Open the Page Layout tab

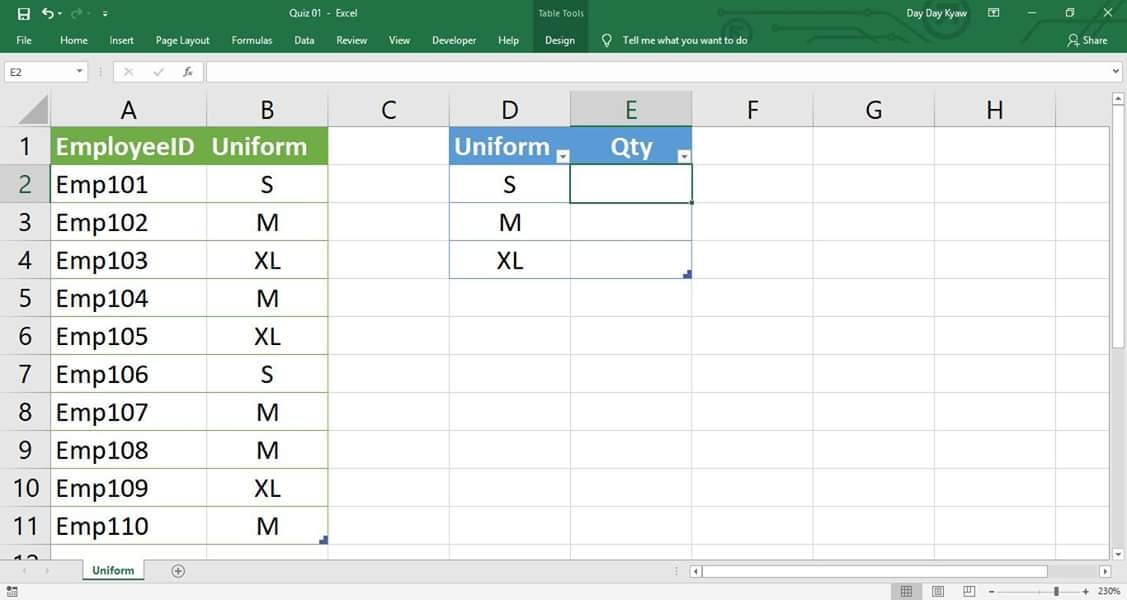click(x=183, y=40)
